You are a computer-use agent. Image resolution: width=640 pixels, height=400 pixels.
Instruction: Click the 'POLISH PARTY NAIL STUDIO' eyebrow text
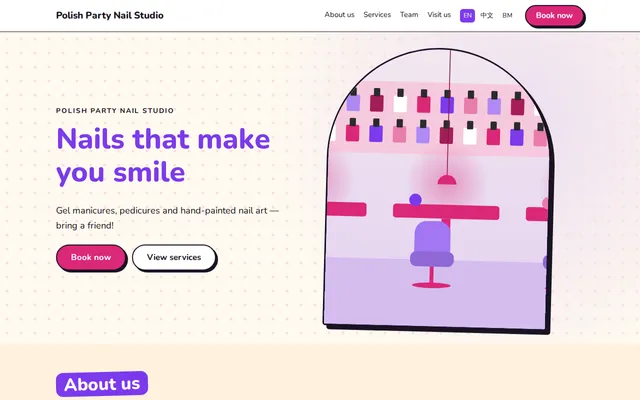point(115,111)
